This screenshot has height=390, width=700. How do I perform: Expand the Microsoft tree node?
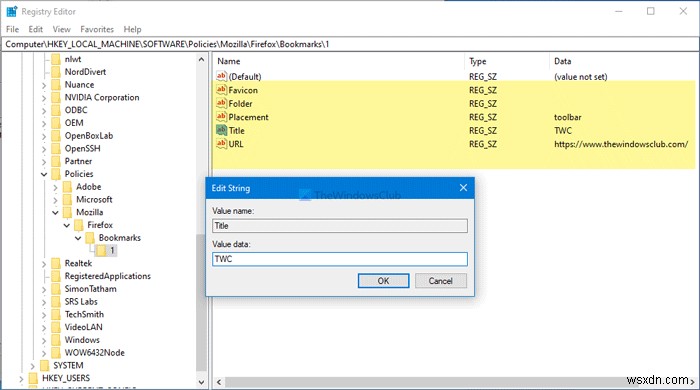[x=55, y=200]
